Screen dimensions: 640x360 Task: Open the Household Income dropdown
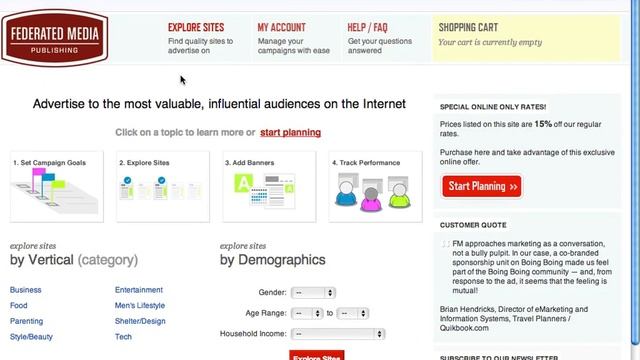point(338,334)
